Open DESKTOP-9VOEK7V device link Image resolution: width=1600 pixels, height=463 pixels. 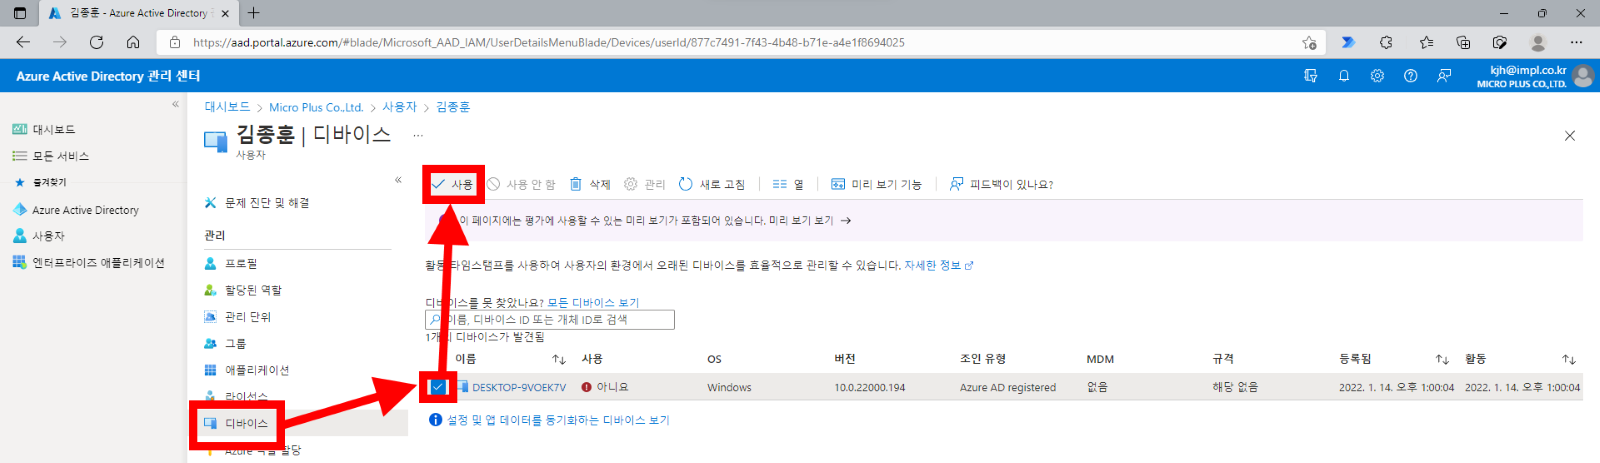(x=519, y=387)
